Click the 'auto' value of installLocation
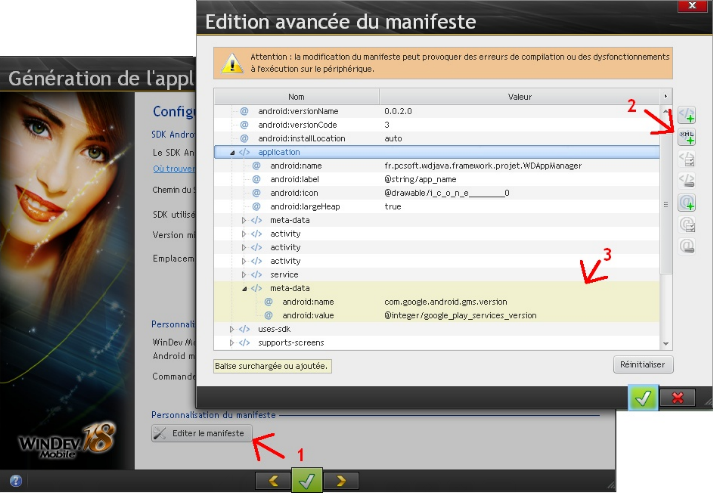The width and height of the screenshot is (713, 493). (393, 138)
